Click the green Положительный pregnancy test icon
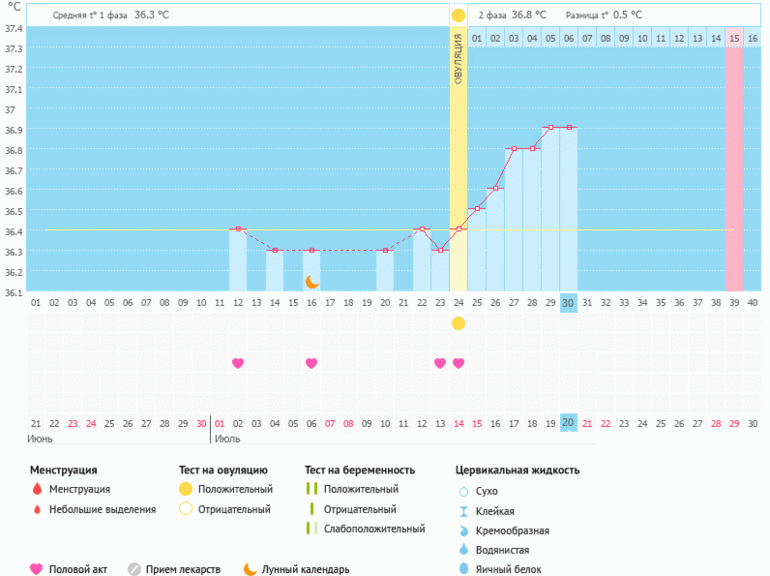The width and height of the screenshot is (770, 576). [311, 489]
